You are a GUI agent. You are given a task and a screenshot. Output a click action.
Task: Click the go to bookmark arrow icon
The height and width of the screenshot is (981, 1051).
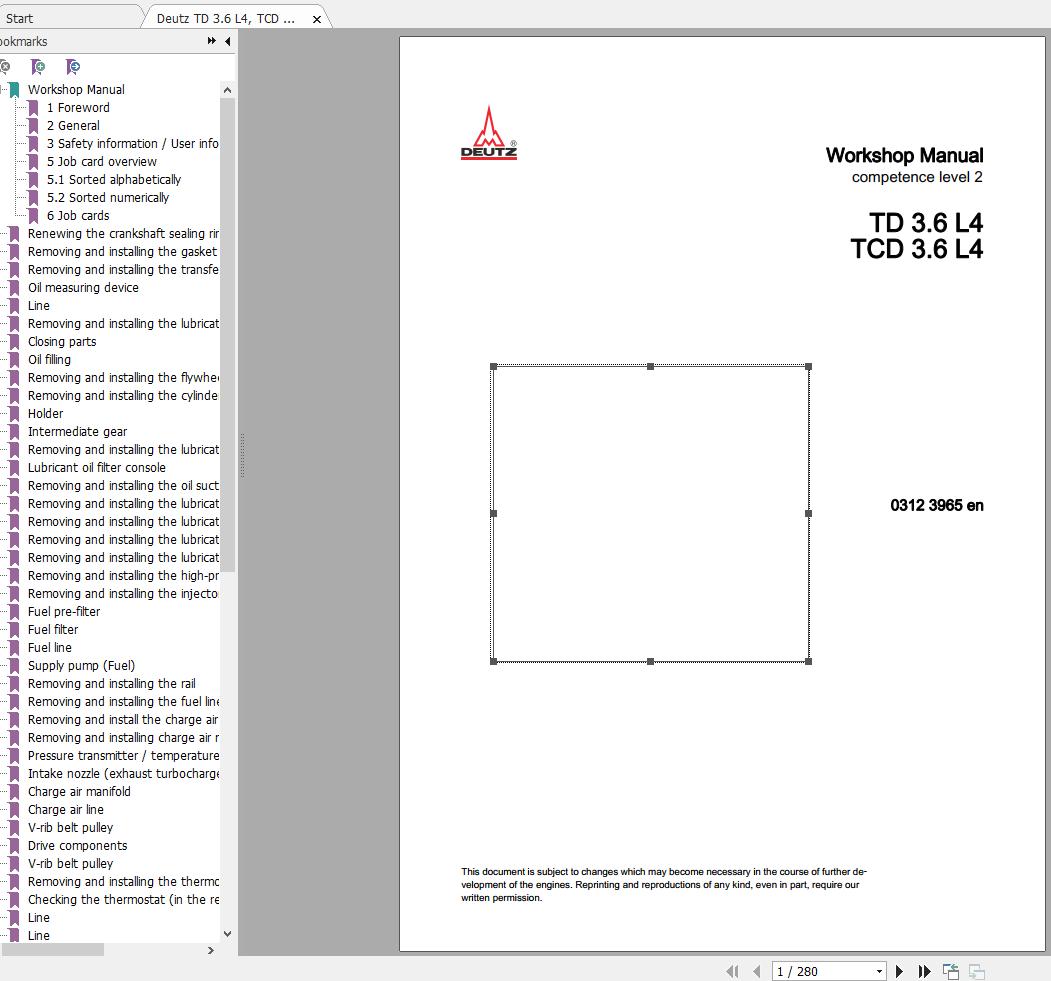[x=72, y=67]
